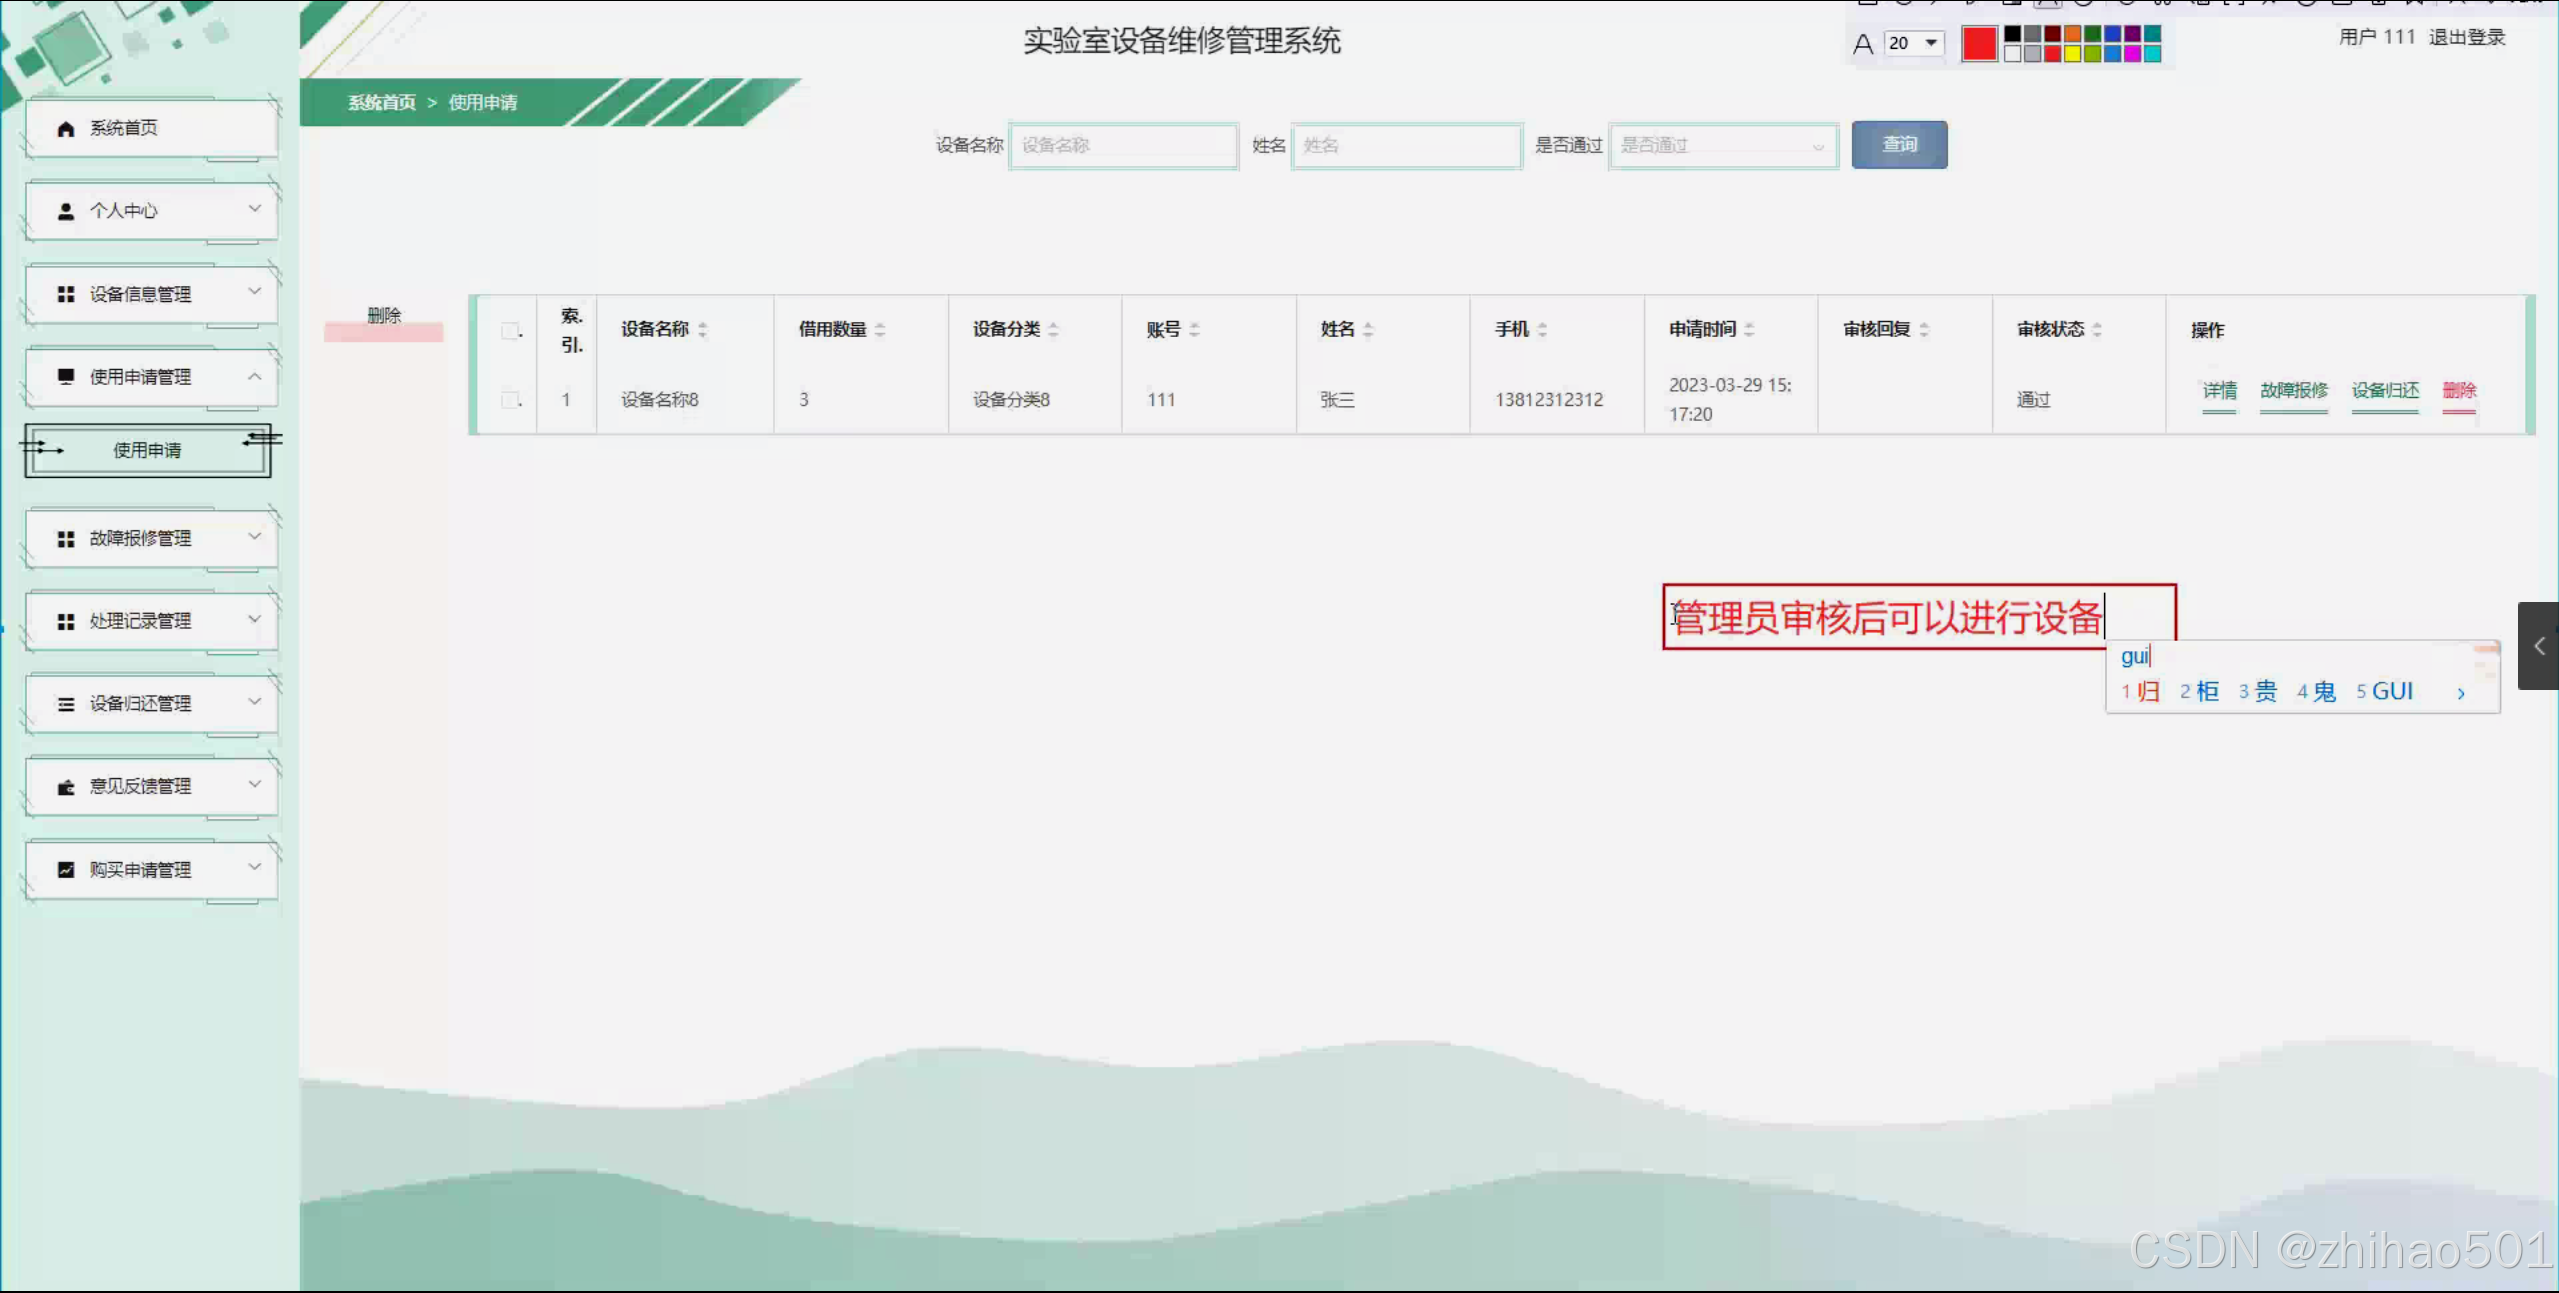Click the person icon for 个人中心
The height and width of the screenshot is (1293, 2559).
pos(66,211)
